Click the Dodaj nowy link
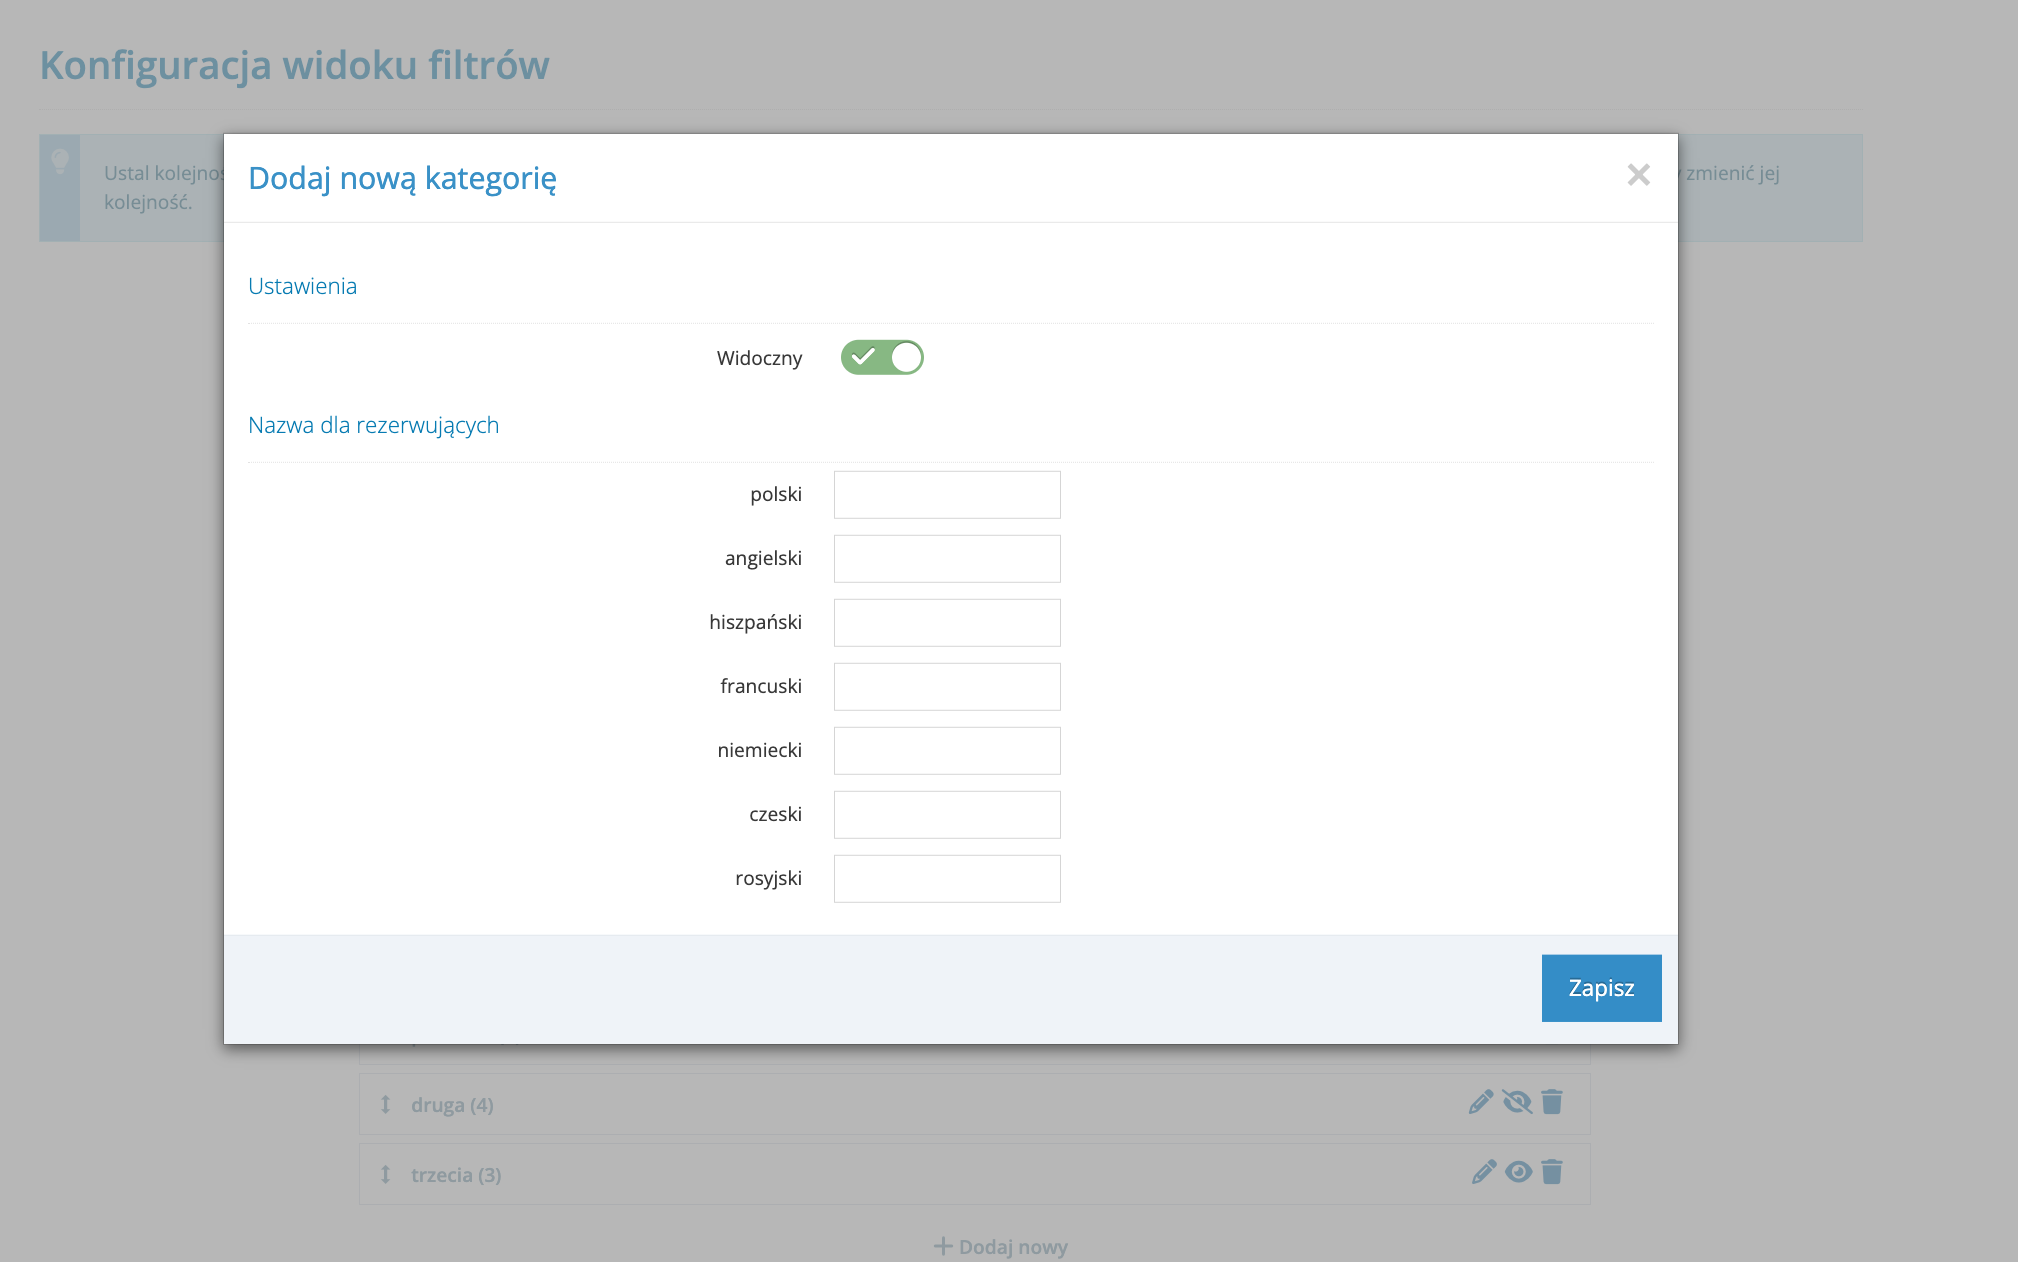2018x1262 pixels. [x=1001, y=1247]
